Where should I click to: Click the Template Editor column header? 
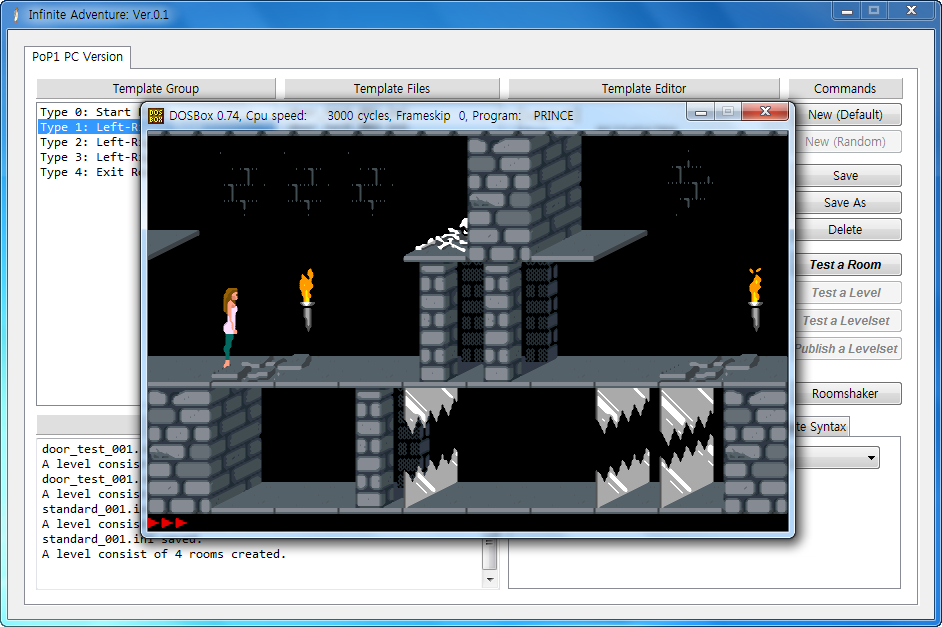(644, 89)
